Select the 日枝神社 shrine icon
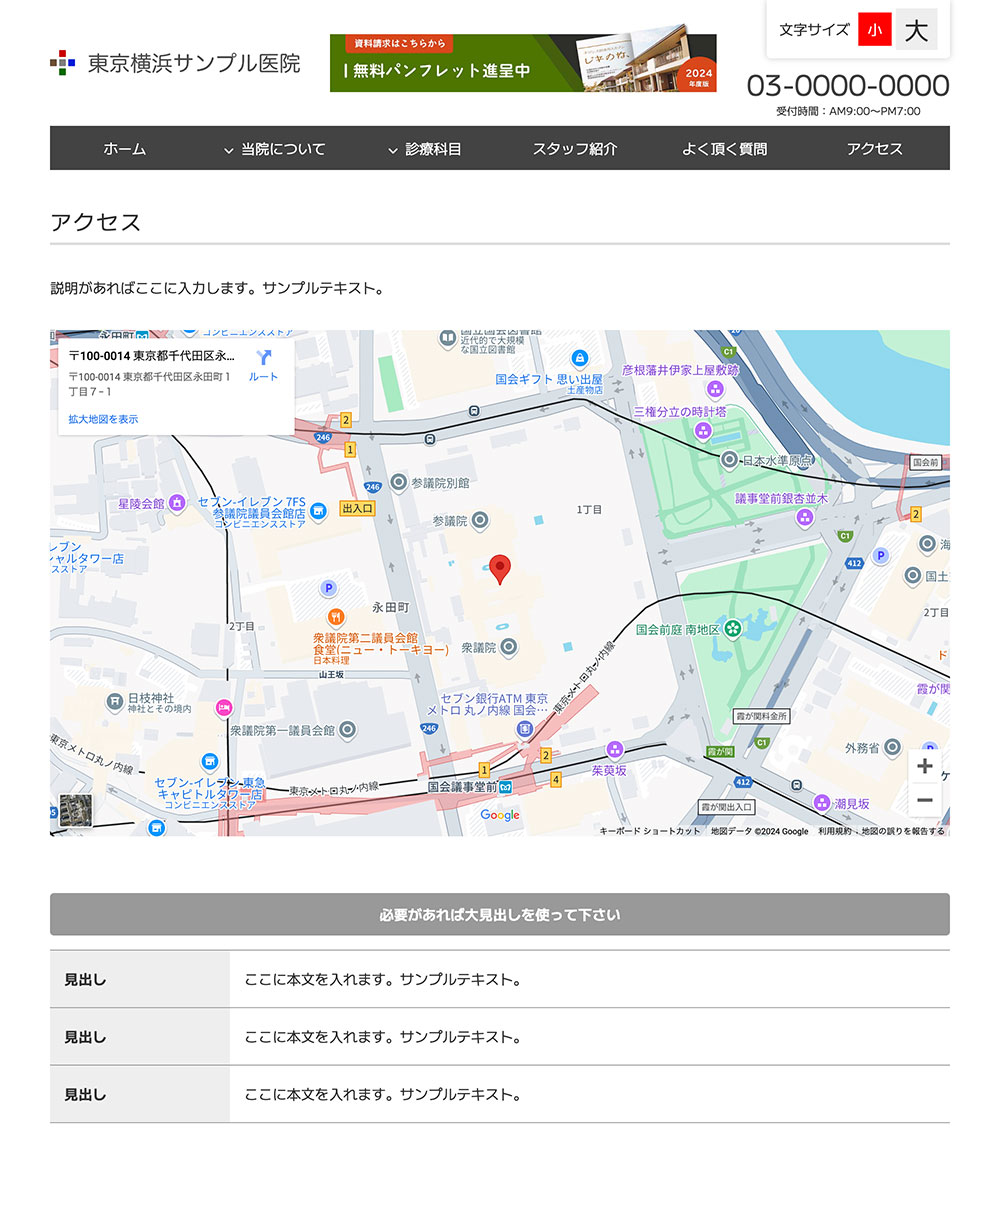This screenshot has width=1000, height=1206. pyautogui.click(x=115, y=702)
